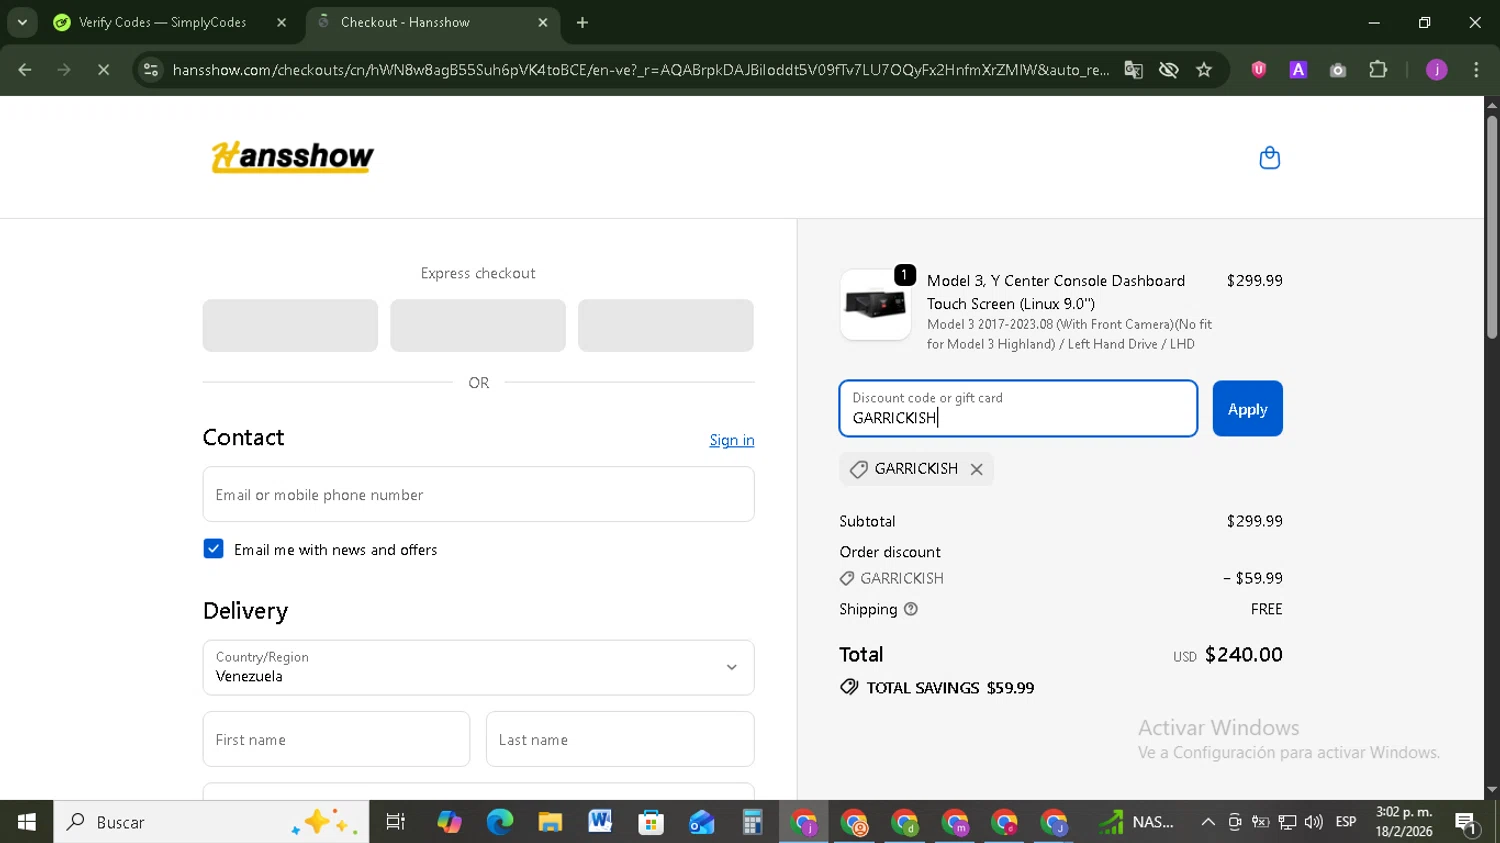Show hidden system tray icons

1208,822
